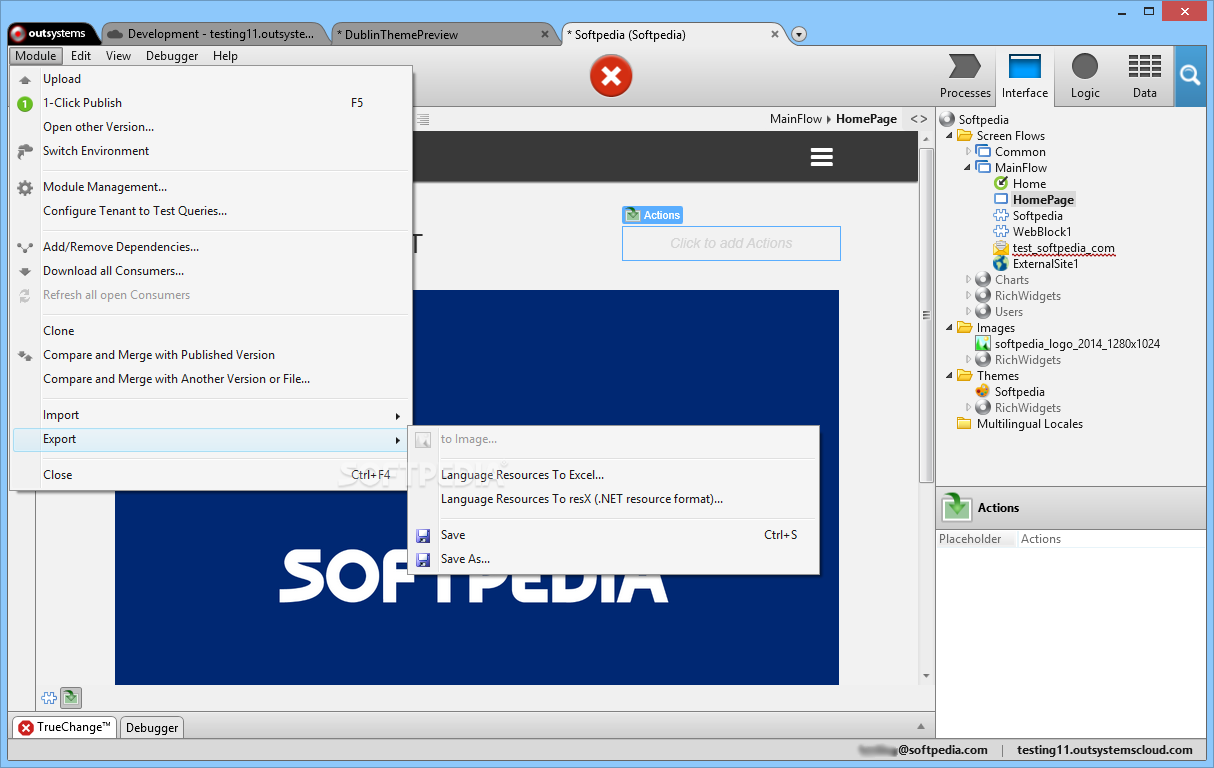Screen dimensions: 1214x768
Task: Click the large Actions icon in properties pane
Action: point(957,508)
